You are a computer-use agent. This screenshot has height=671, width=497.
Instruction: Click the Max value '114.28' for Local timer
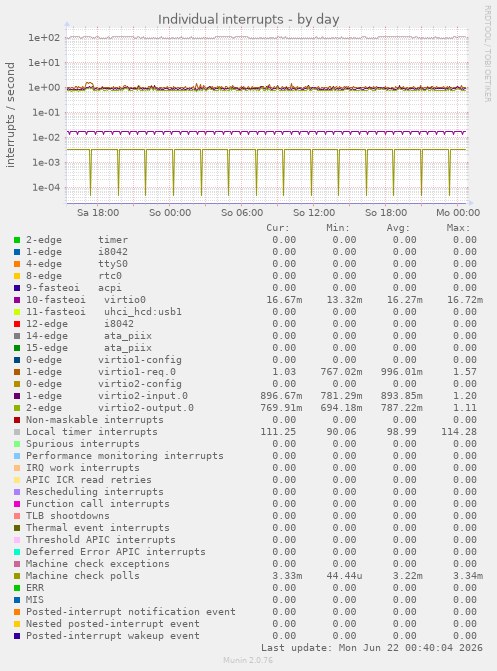pos(459,432)
